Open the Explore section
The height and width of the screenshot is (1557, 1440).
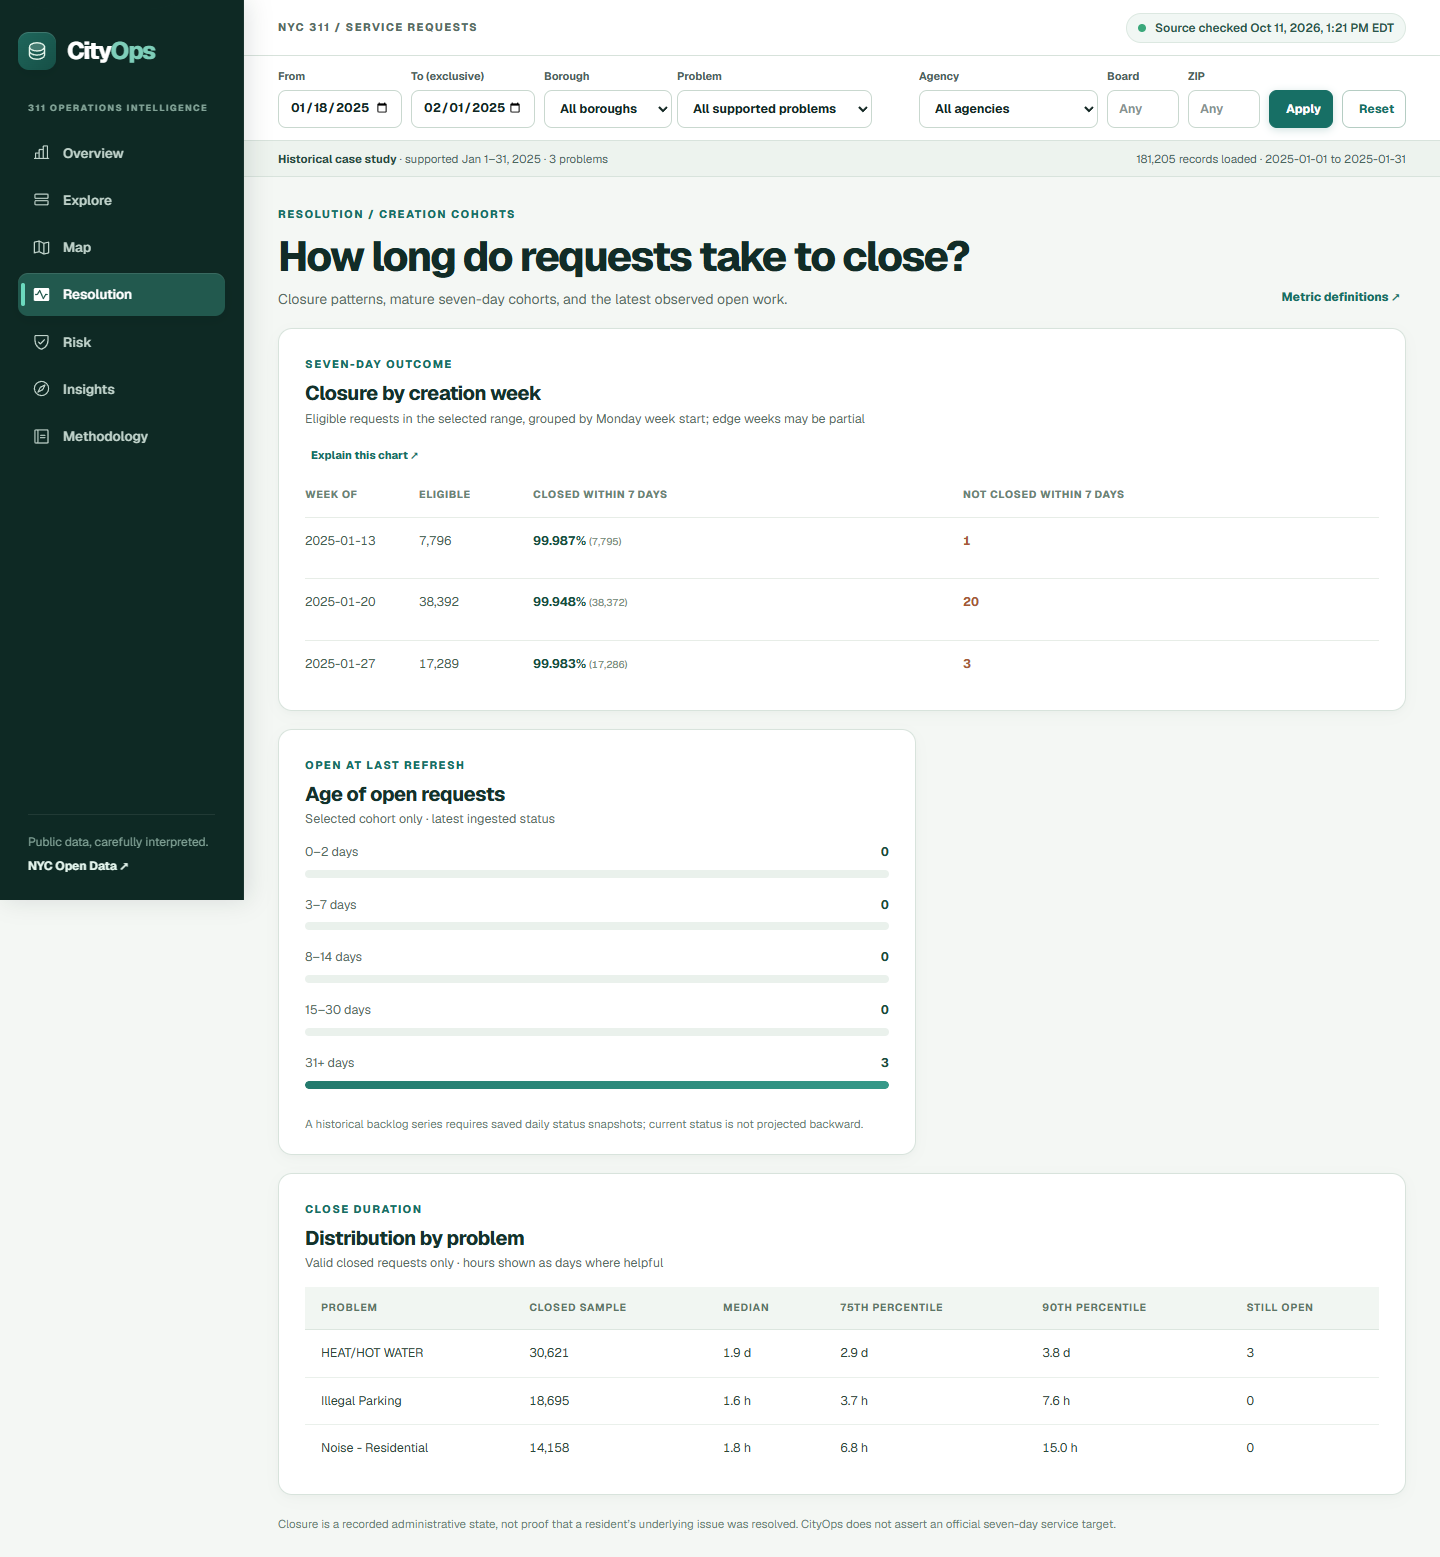[x=121, y=200]
